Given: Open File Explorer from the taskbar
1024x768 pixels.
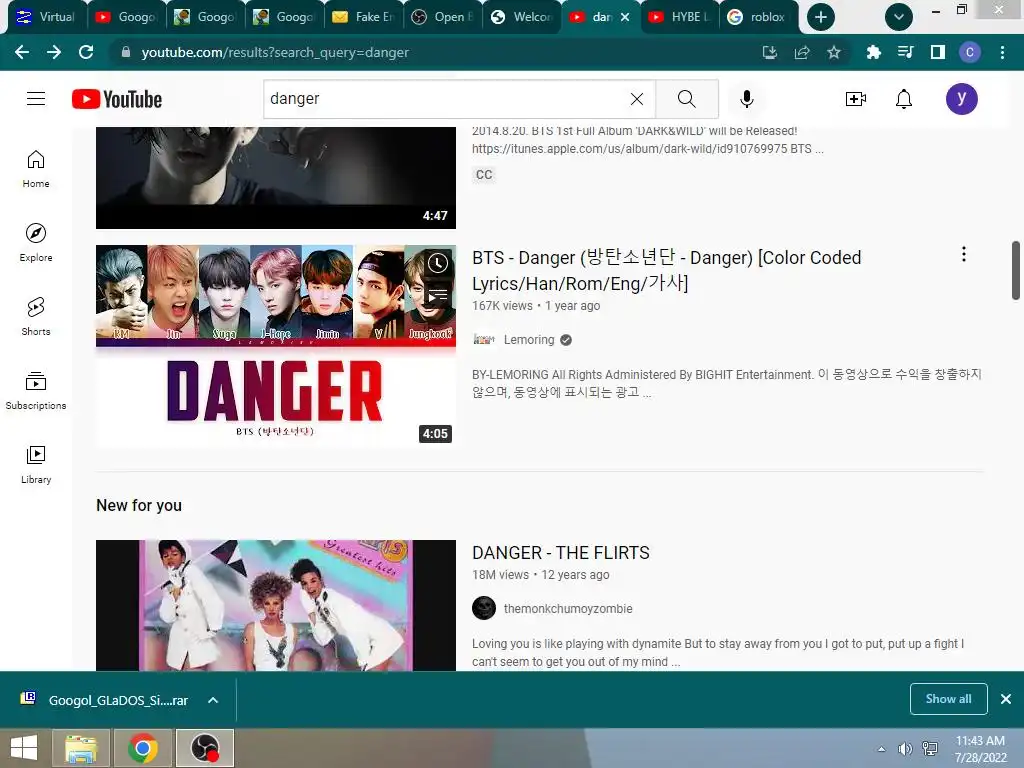Looking at the screenshot, I should point(81,748).
